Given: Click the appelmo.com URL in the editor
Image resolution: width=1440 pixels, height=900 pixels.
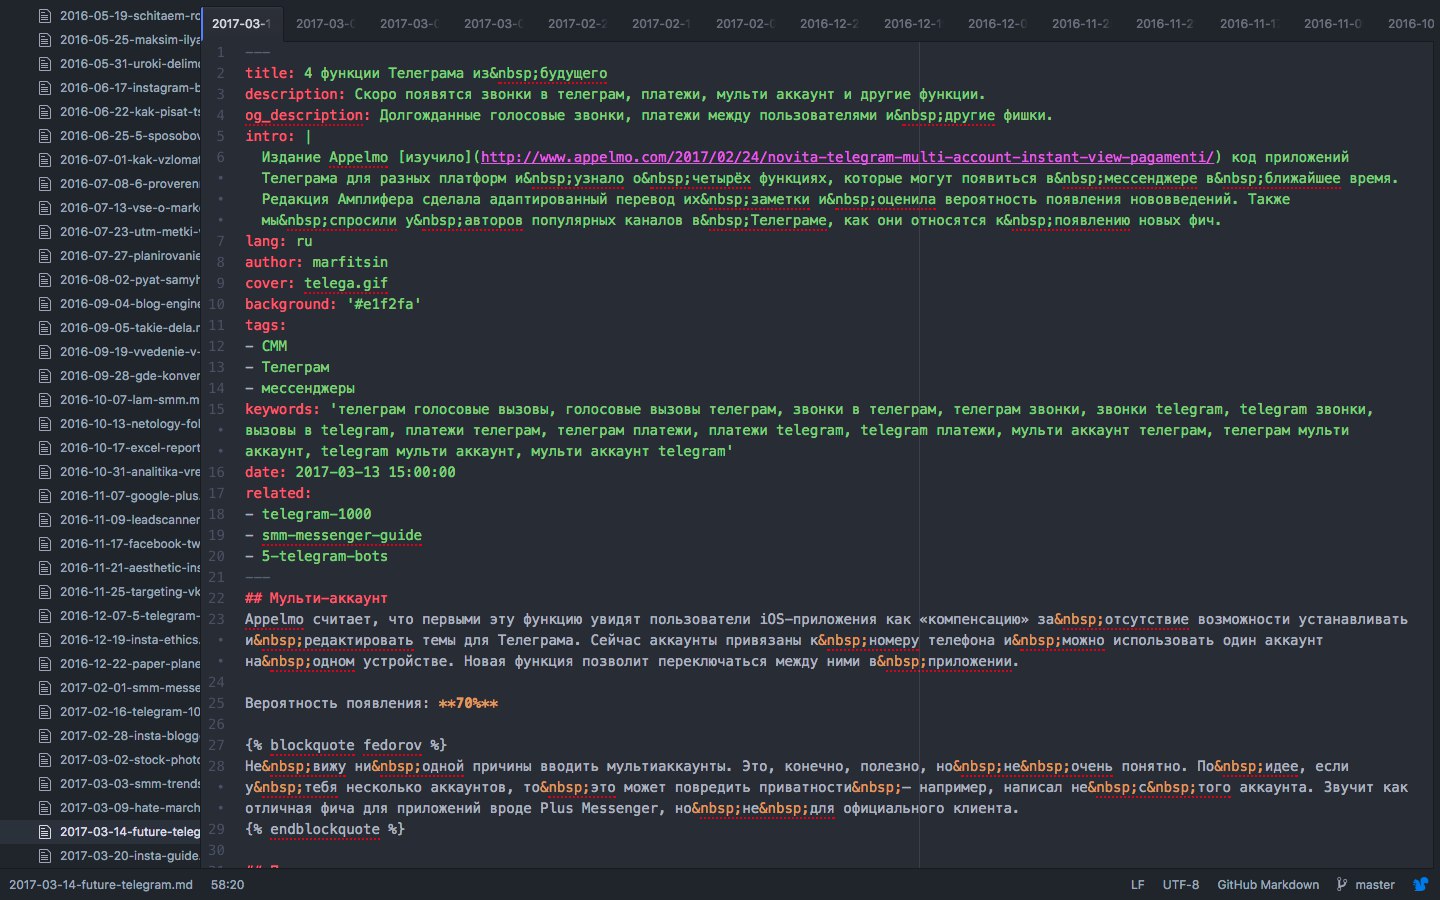Looking at the screenshot, I should tap(847, 157).
